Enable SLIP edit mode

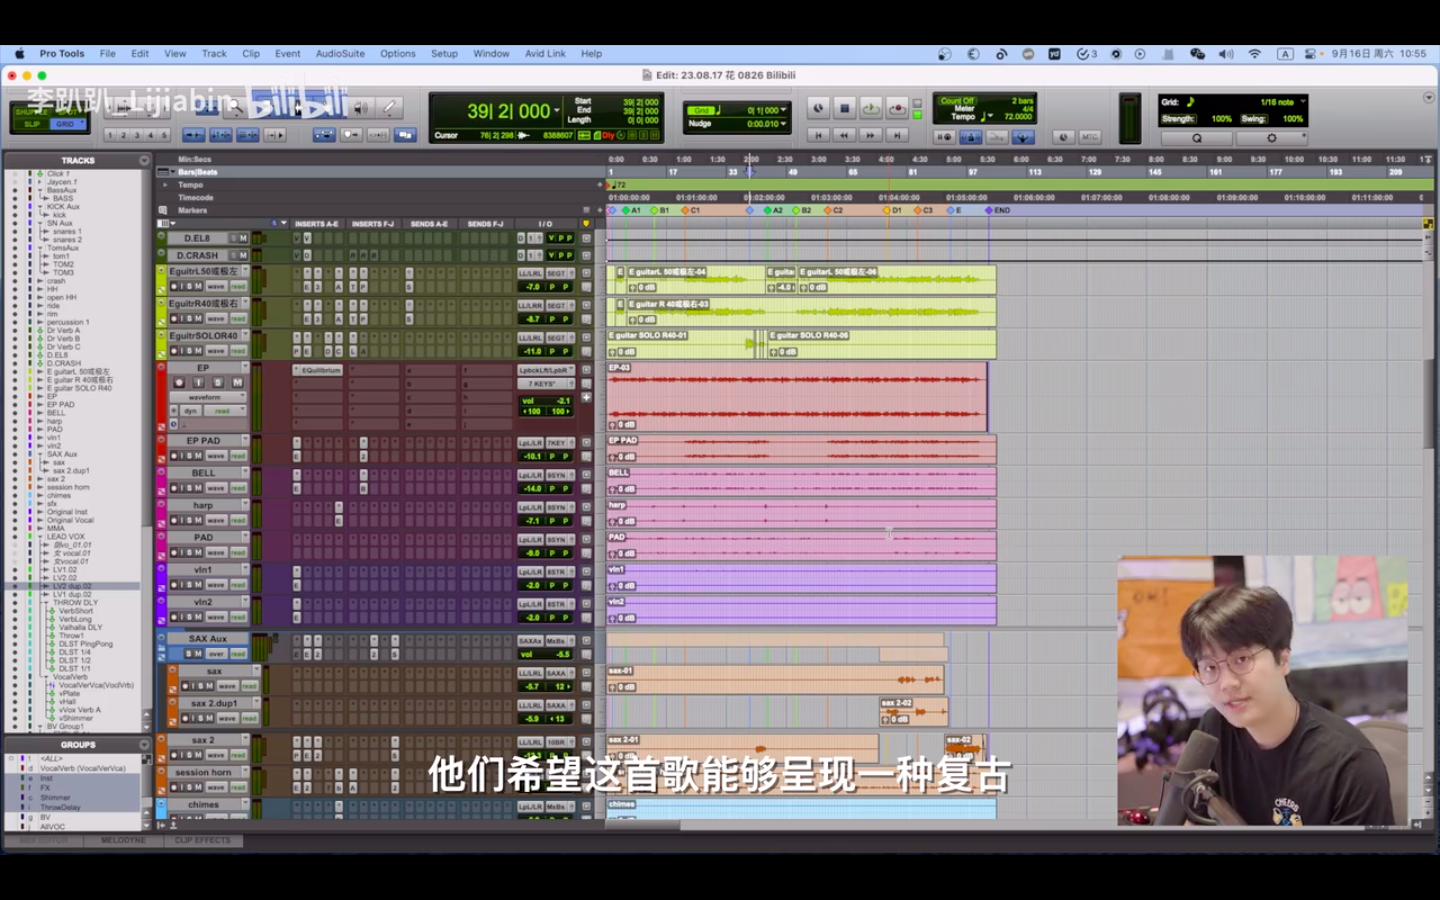tap(31, 124)
